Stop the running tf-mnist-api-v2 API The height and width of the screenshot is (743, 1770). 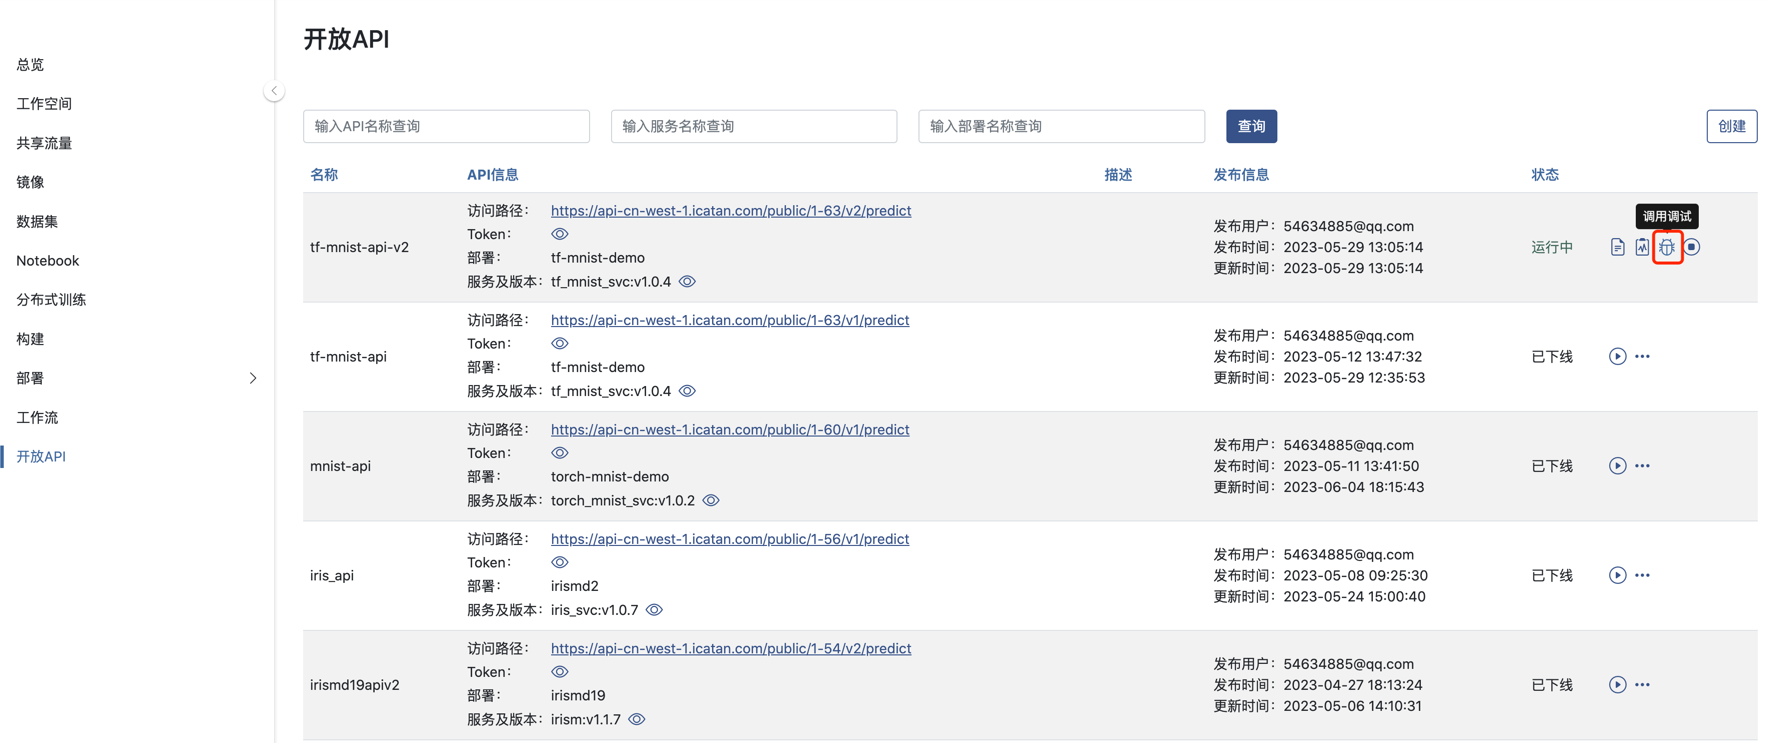(1692, 247)
